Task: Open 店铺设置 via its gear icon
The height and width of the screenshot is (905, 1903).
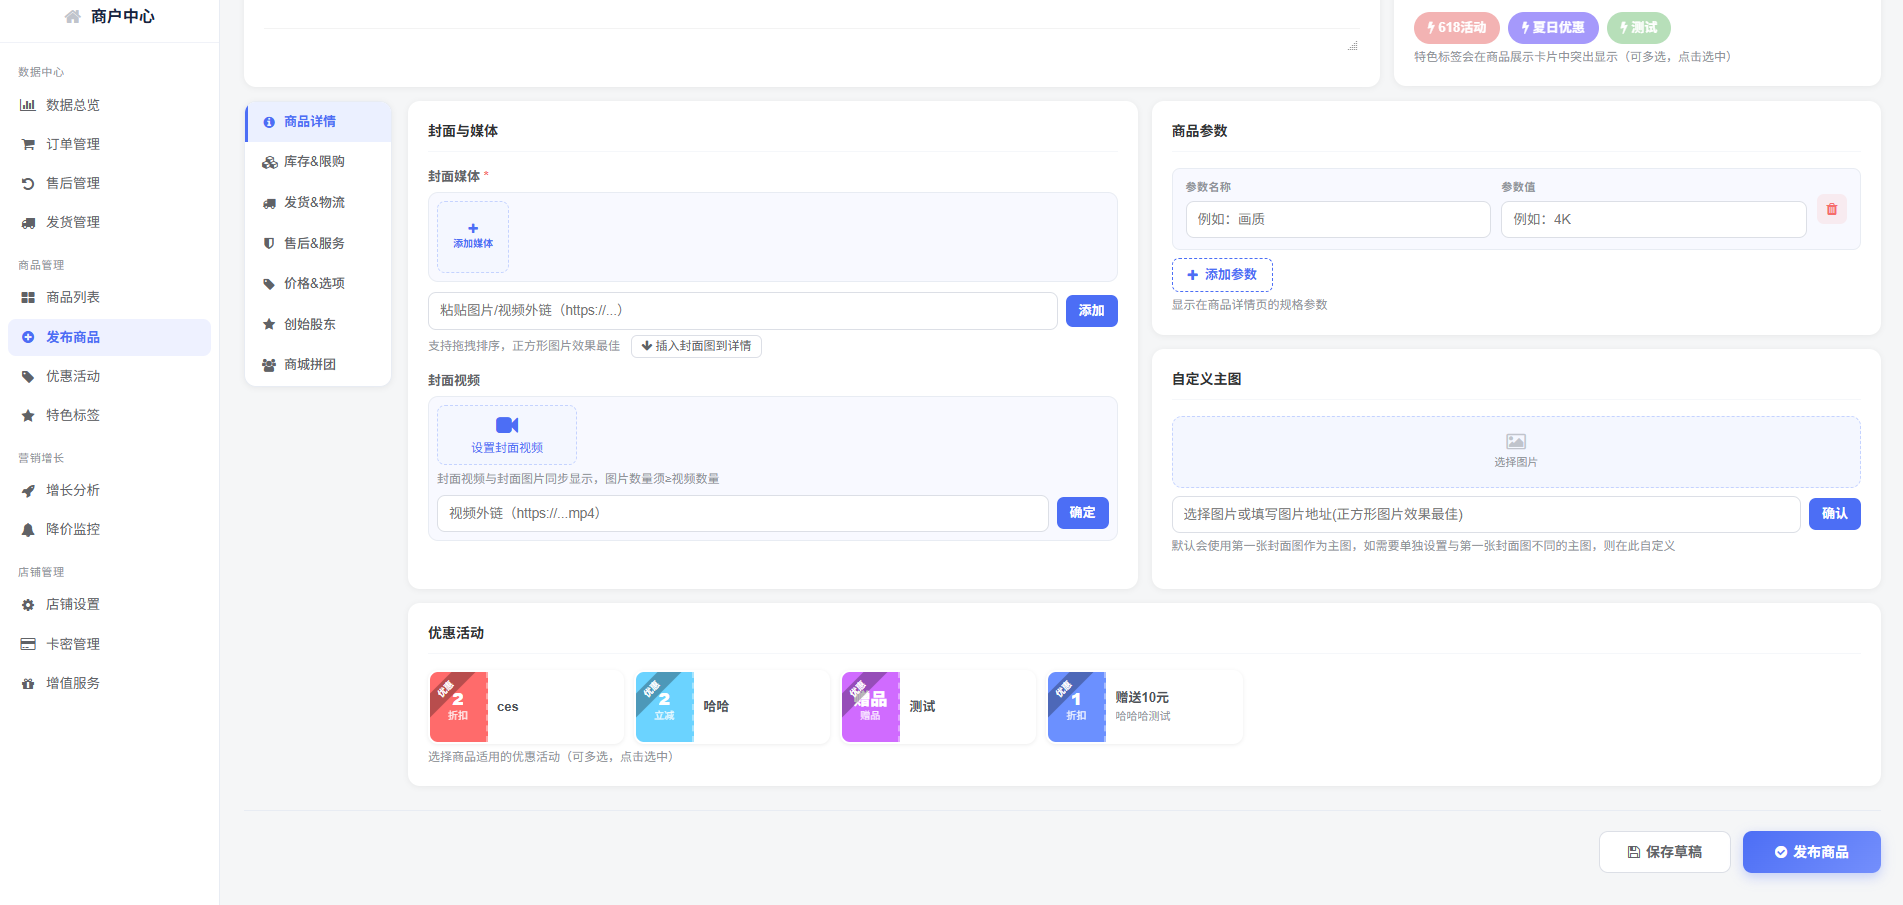Action: 28,604
